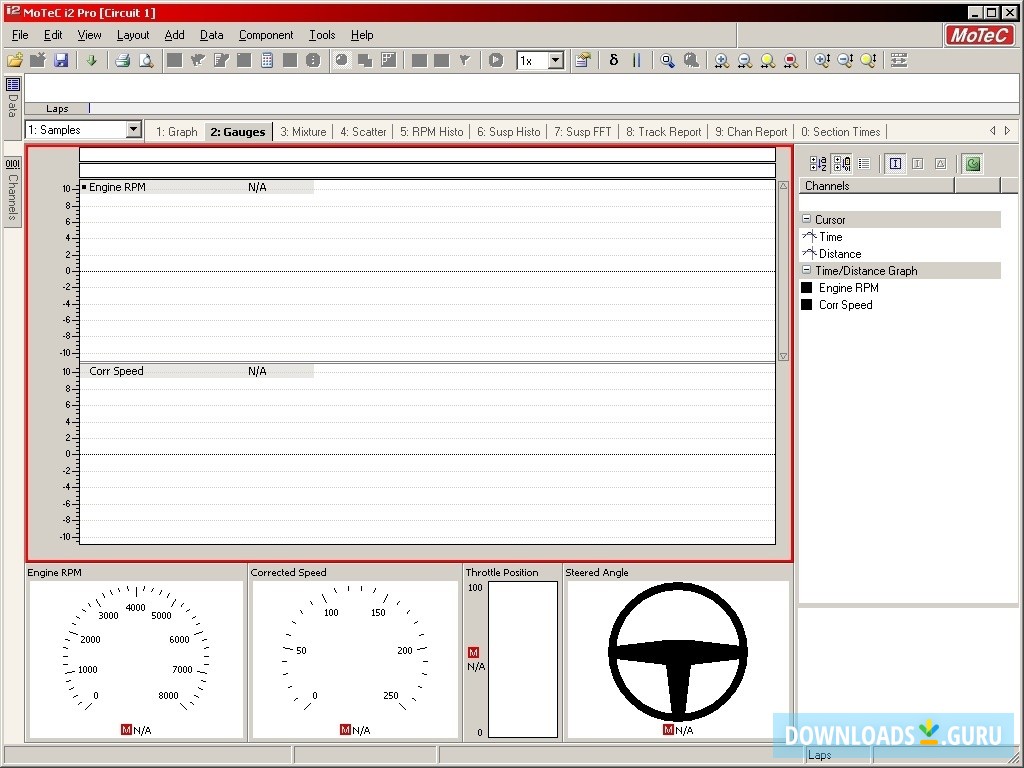Collapse the Cursor group
The width and height of the screenshot is (1024, 768).
807,219
